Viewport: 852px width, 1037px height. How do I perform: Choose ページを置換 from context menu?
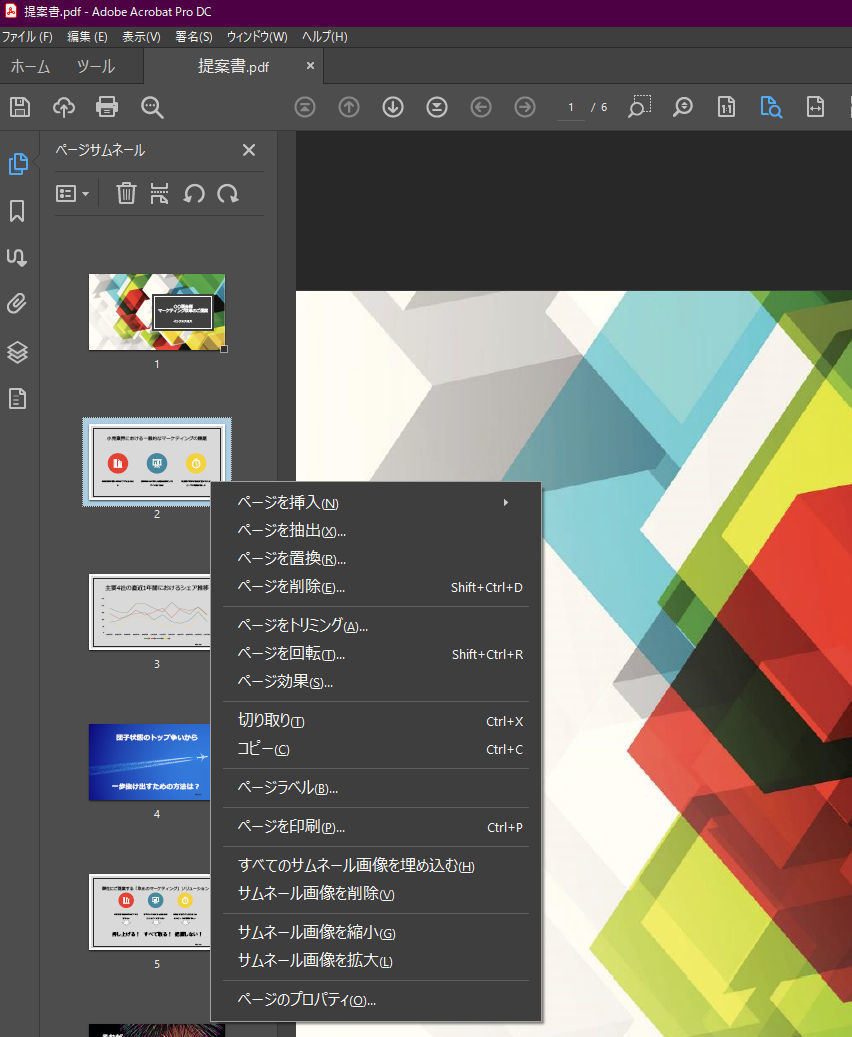point(376,559)
